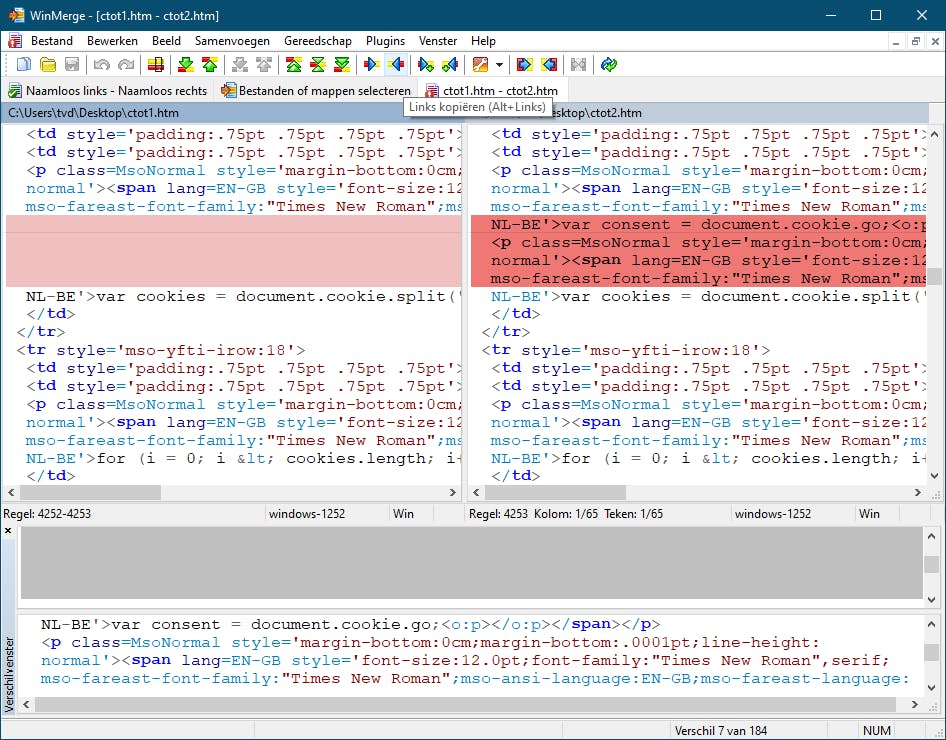This screenshot has width=946, height=740.
Task: Open the Plugins menu
Action: click(385, 41)
